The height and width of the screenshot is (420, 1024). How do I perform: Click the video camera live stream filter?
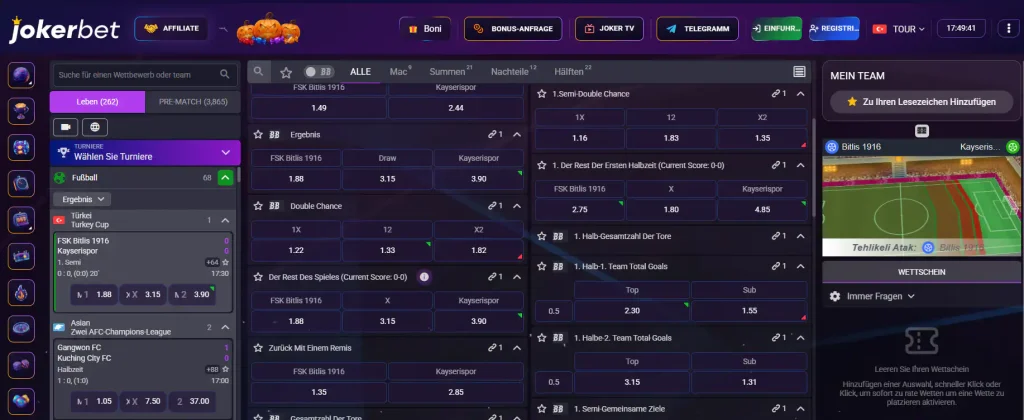coord(66,127)
